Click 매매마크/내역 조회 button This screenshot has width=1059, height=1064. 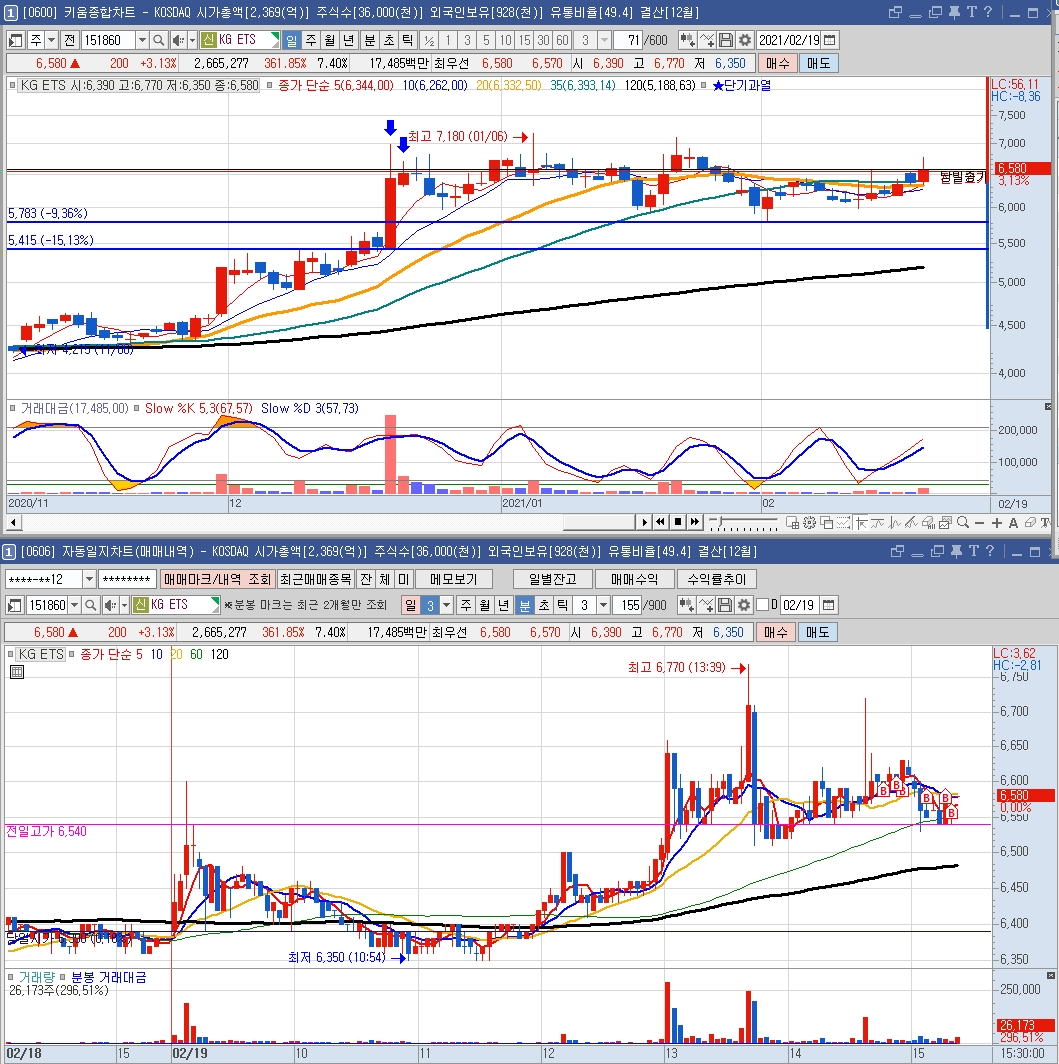tap(218, 579)
